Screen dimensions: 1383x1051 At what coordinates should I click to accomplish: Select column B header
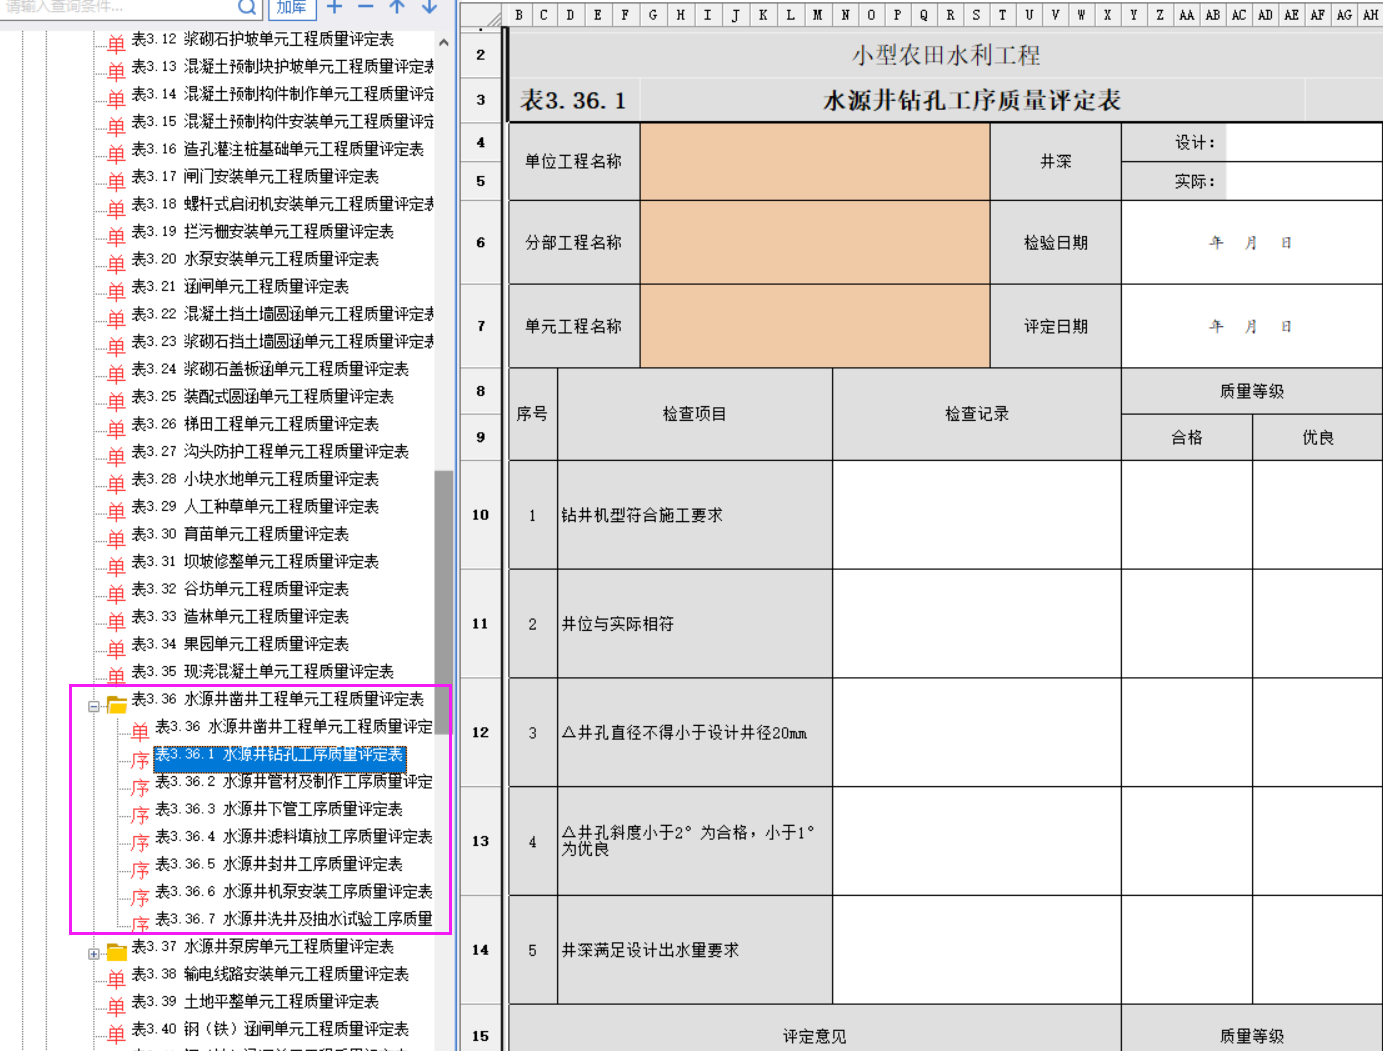518,15
